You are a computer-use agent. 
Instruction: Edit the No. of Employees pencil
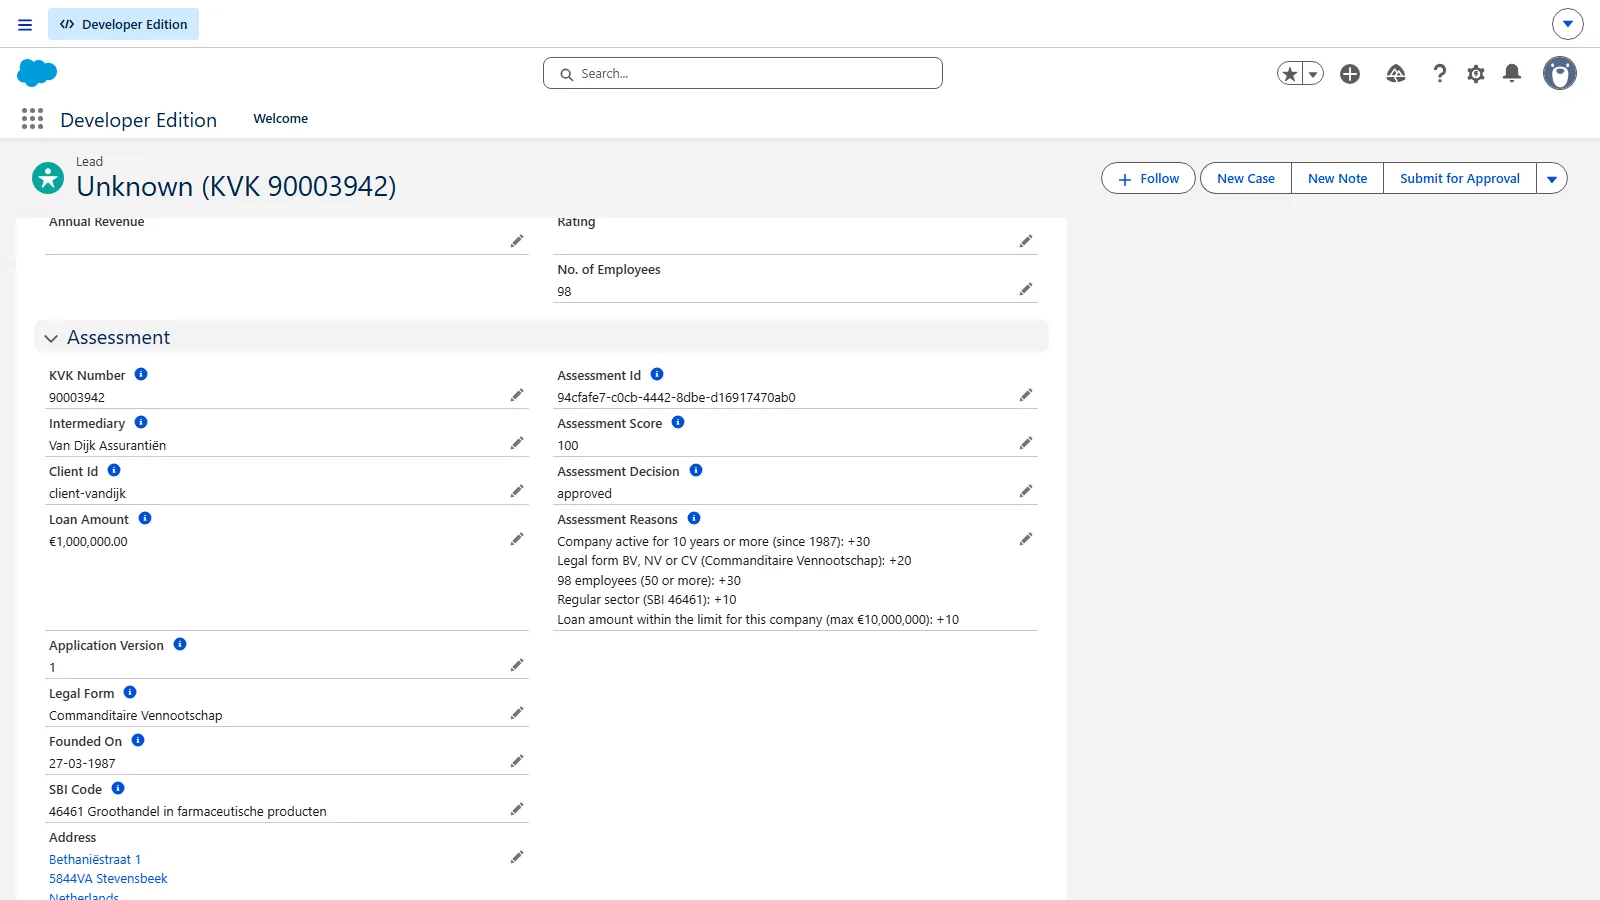click(x=1026, y=289)
